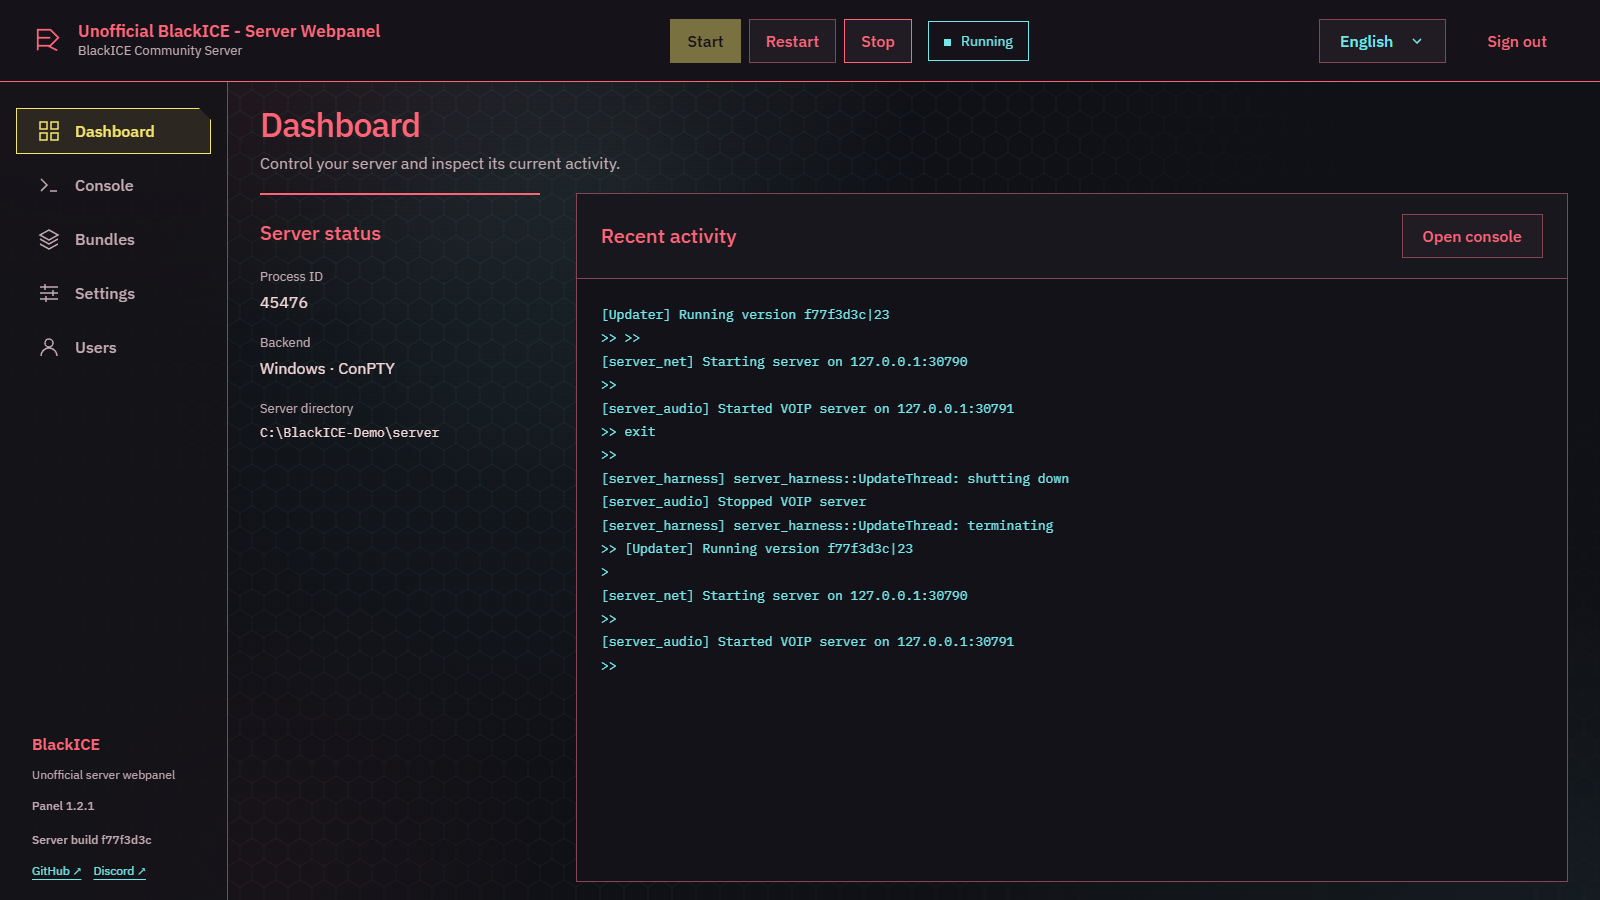Open the GitHub external link

[x=56, y=871]
